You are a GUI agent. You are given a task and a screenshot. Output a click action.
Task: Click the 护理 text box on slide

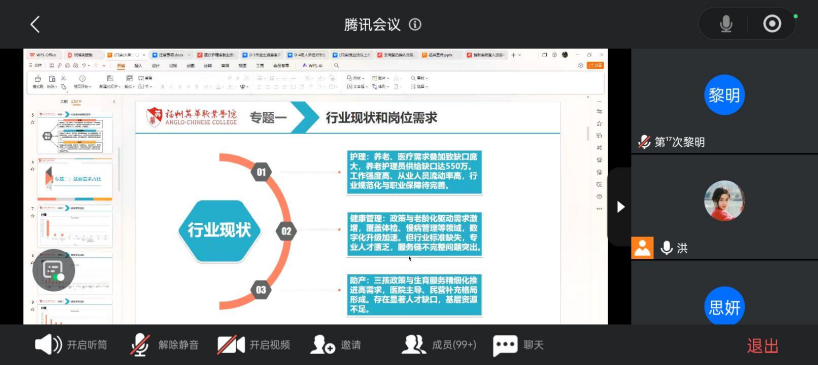pos(414,172)
